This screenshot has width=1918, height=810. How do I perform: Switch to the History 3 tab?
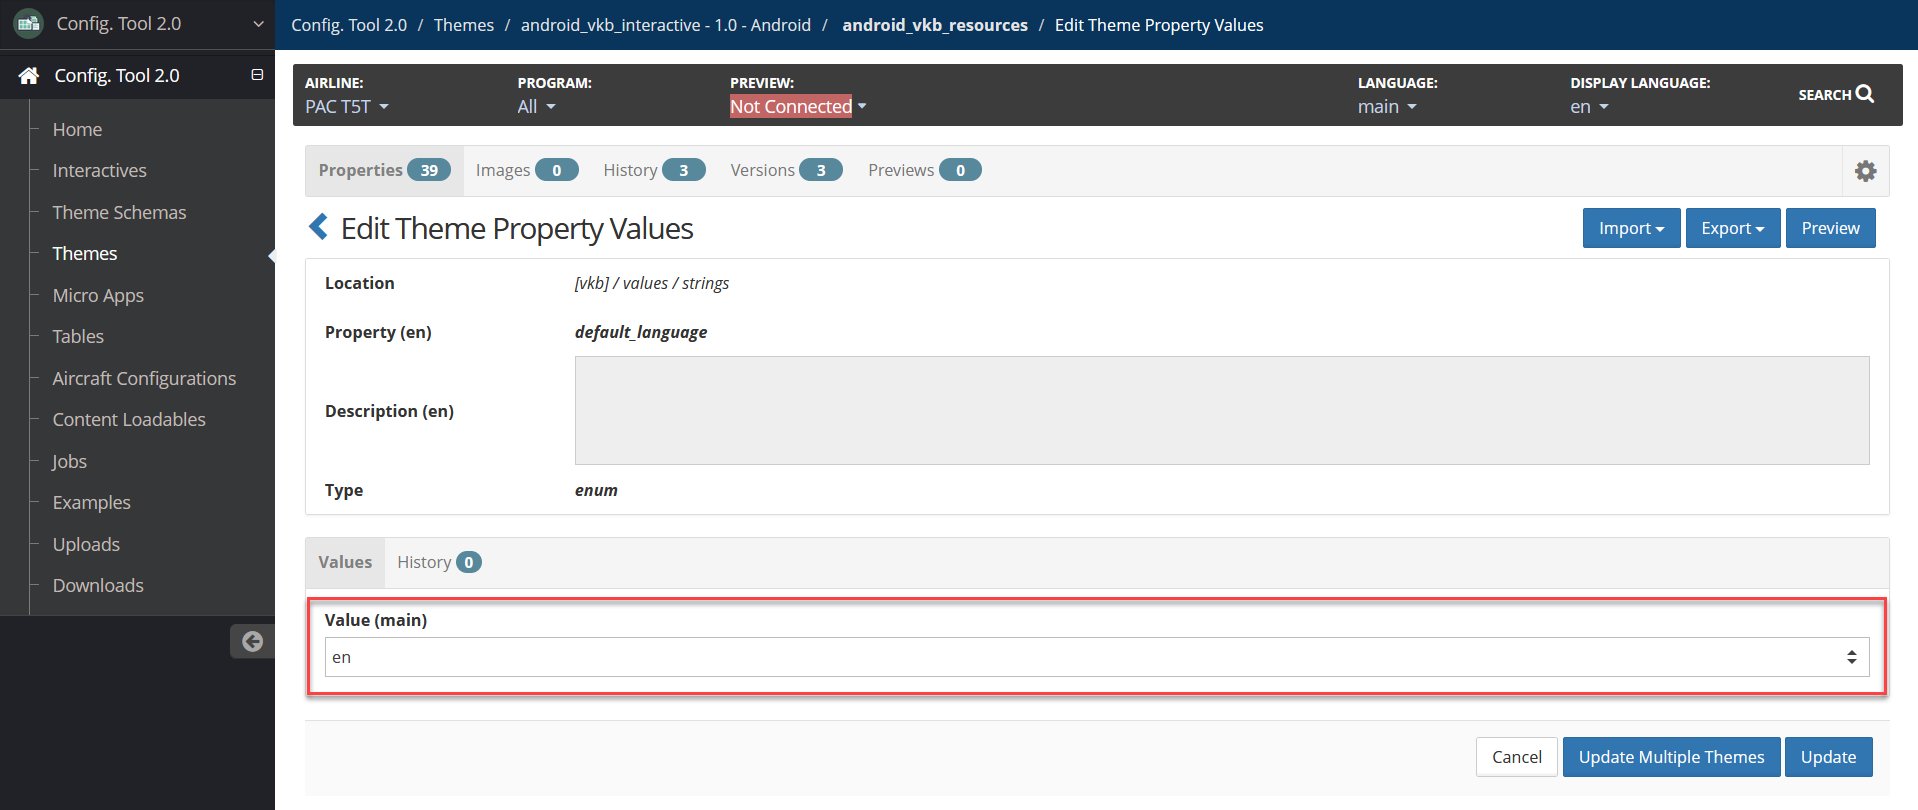[x=654, y=170]
